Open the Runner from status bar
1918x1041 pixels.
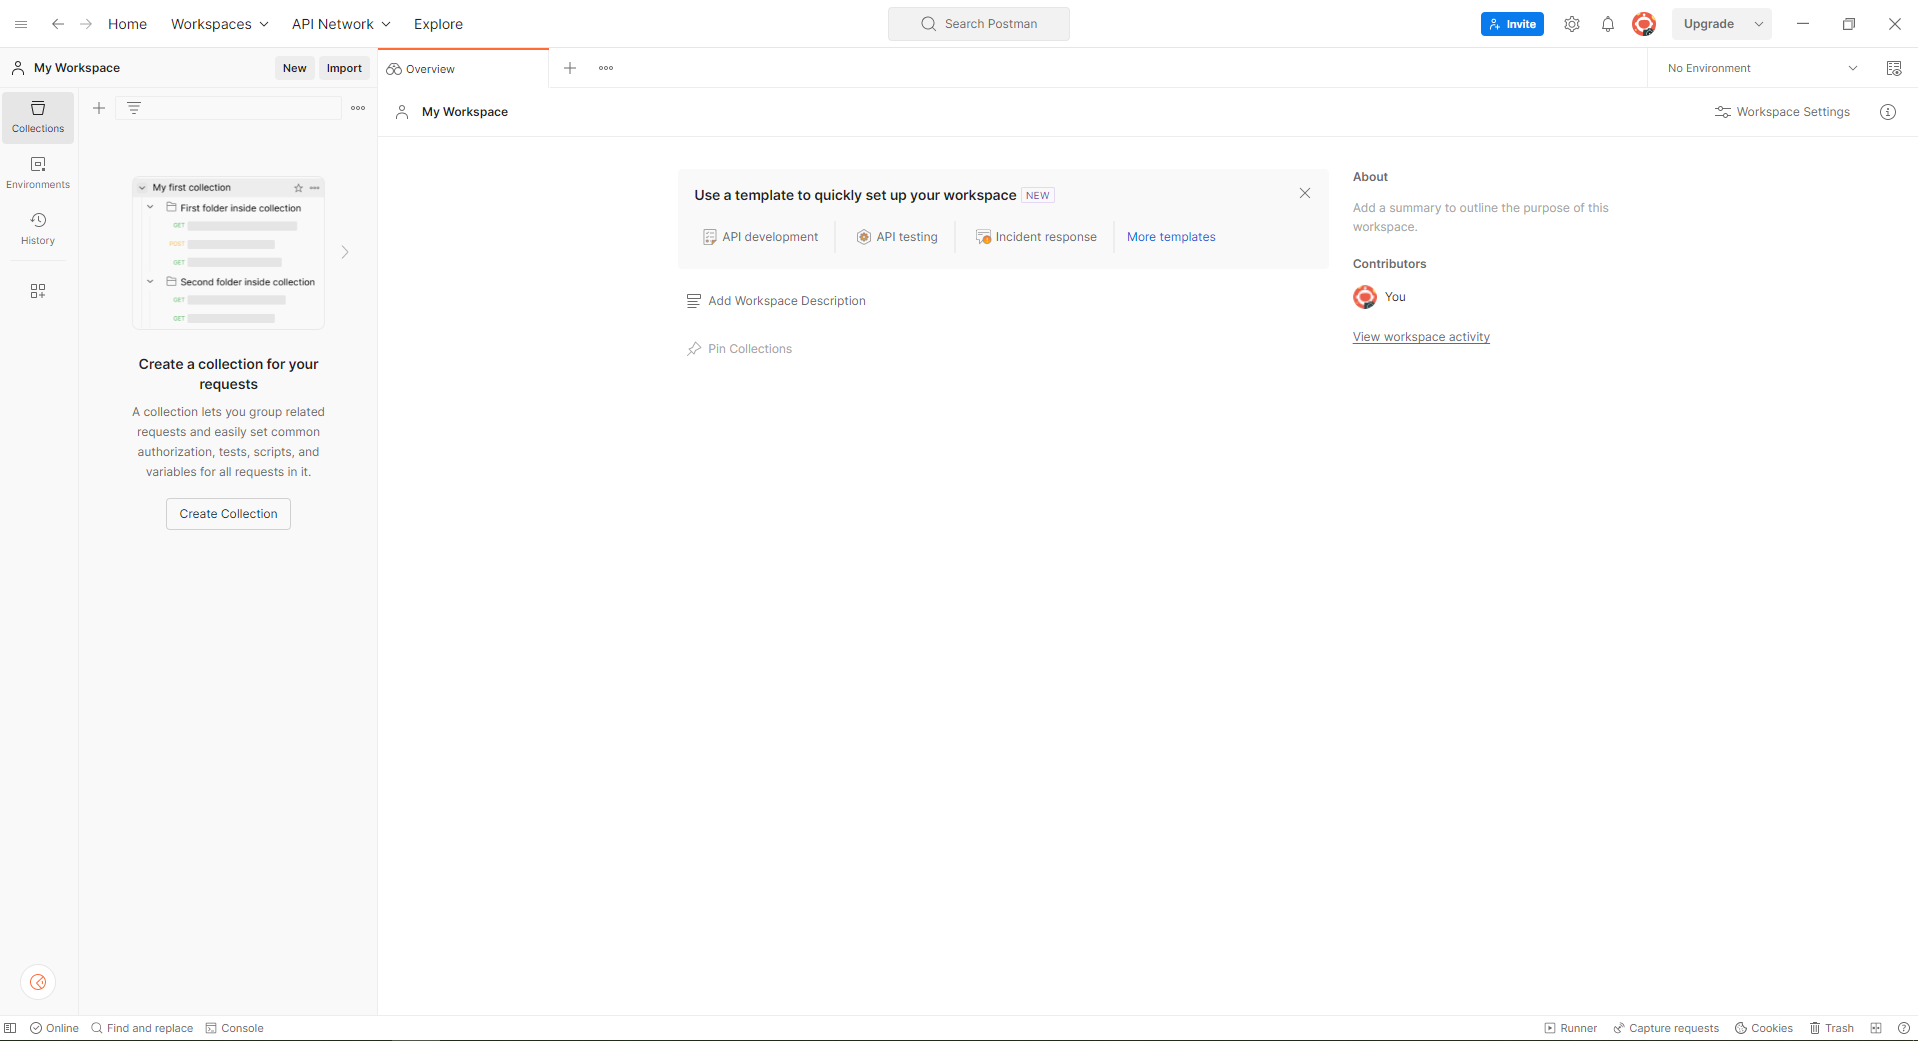1570,1028
